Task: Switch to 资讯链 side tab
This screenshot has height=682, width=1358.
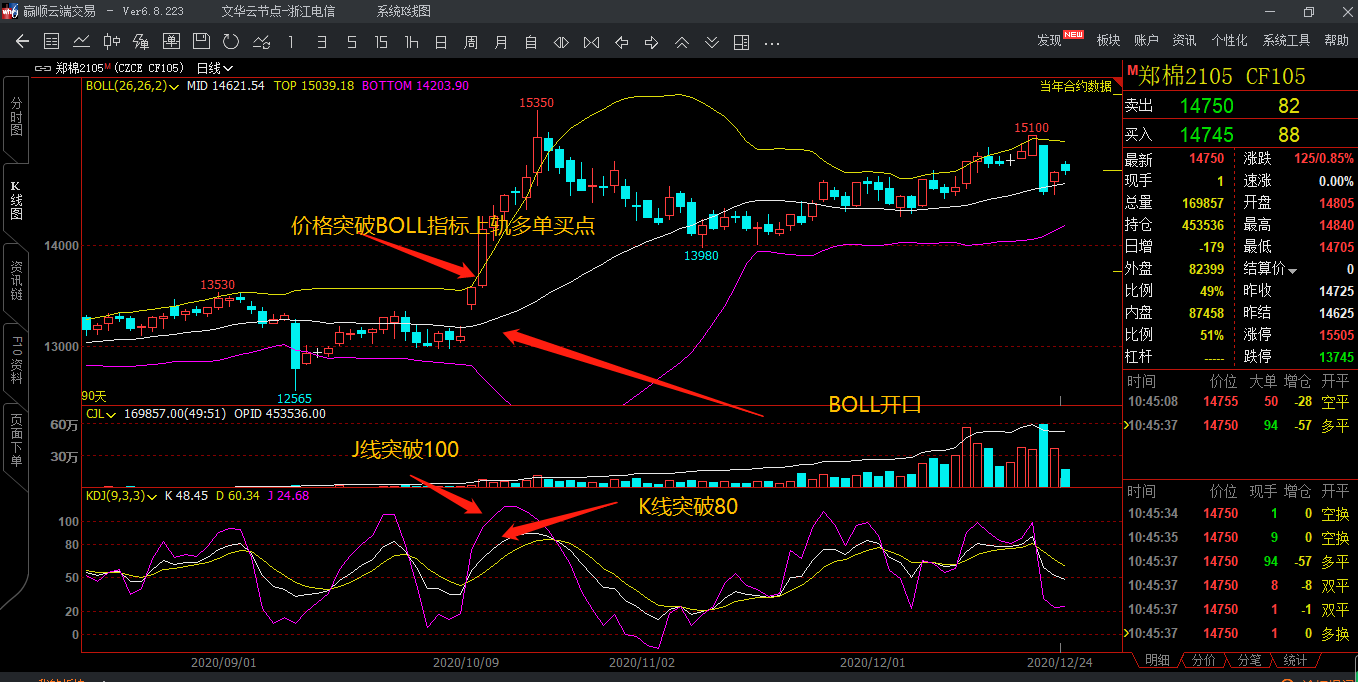Action: (x=15, y=282)
